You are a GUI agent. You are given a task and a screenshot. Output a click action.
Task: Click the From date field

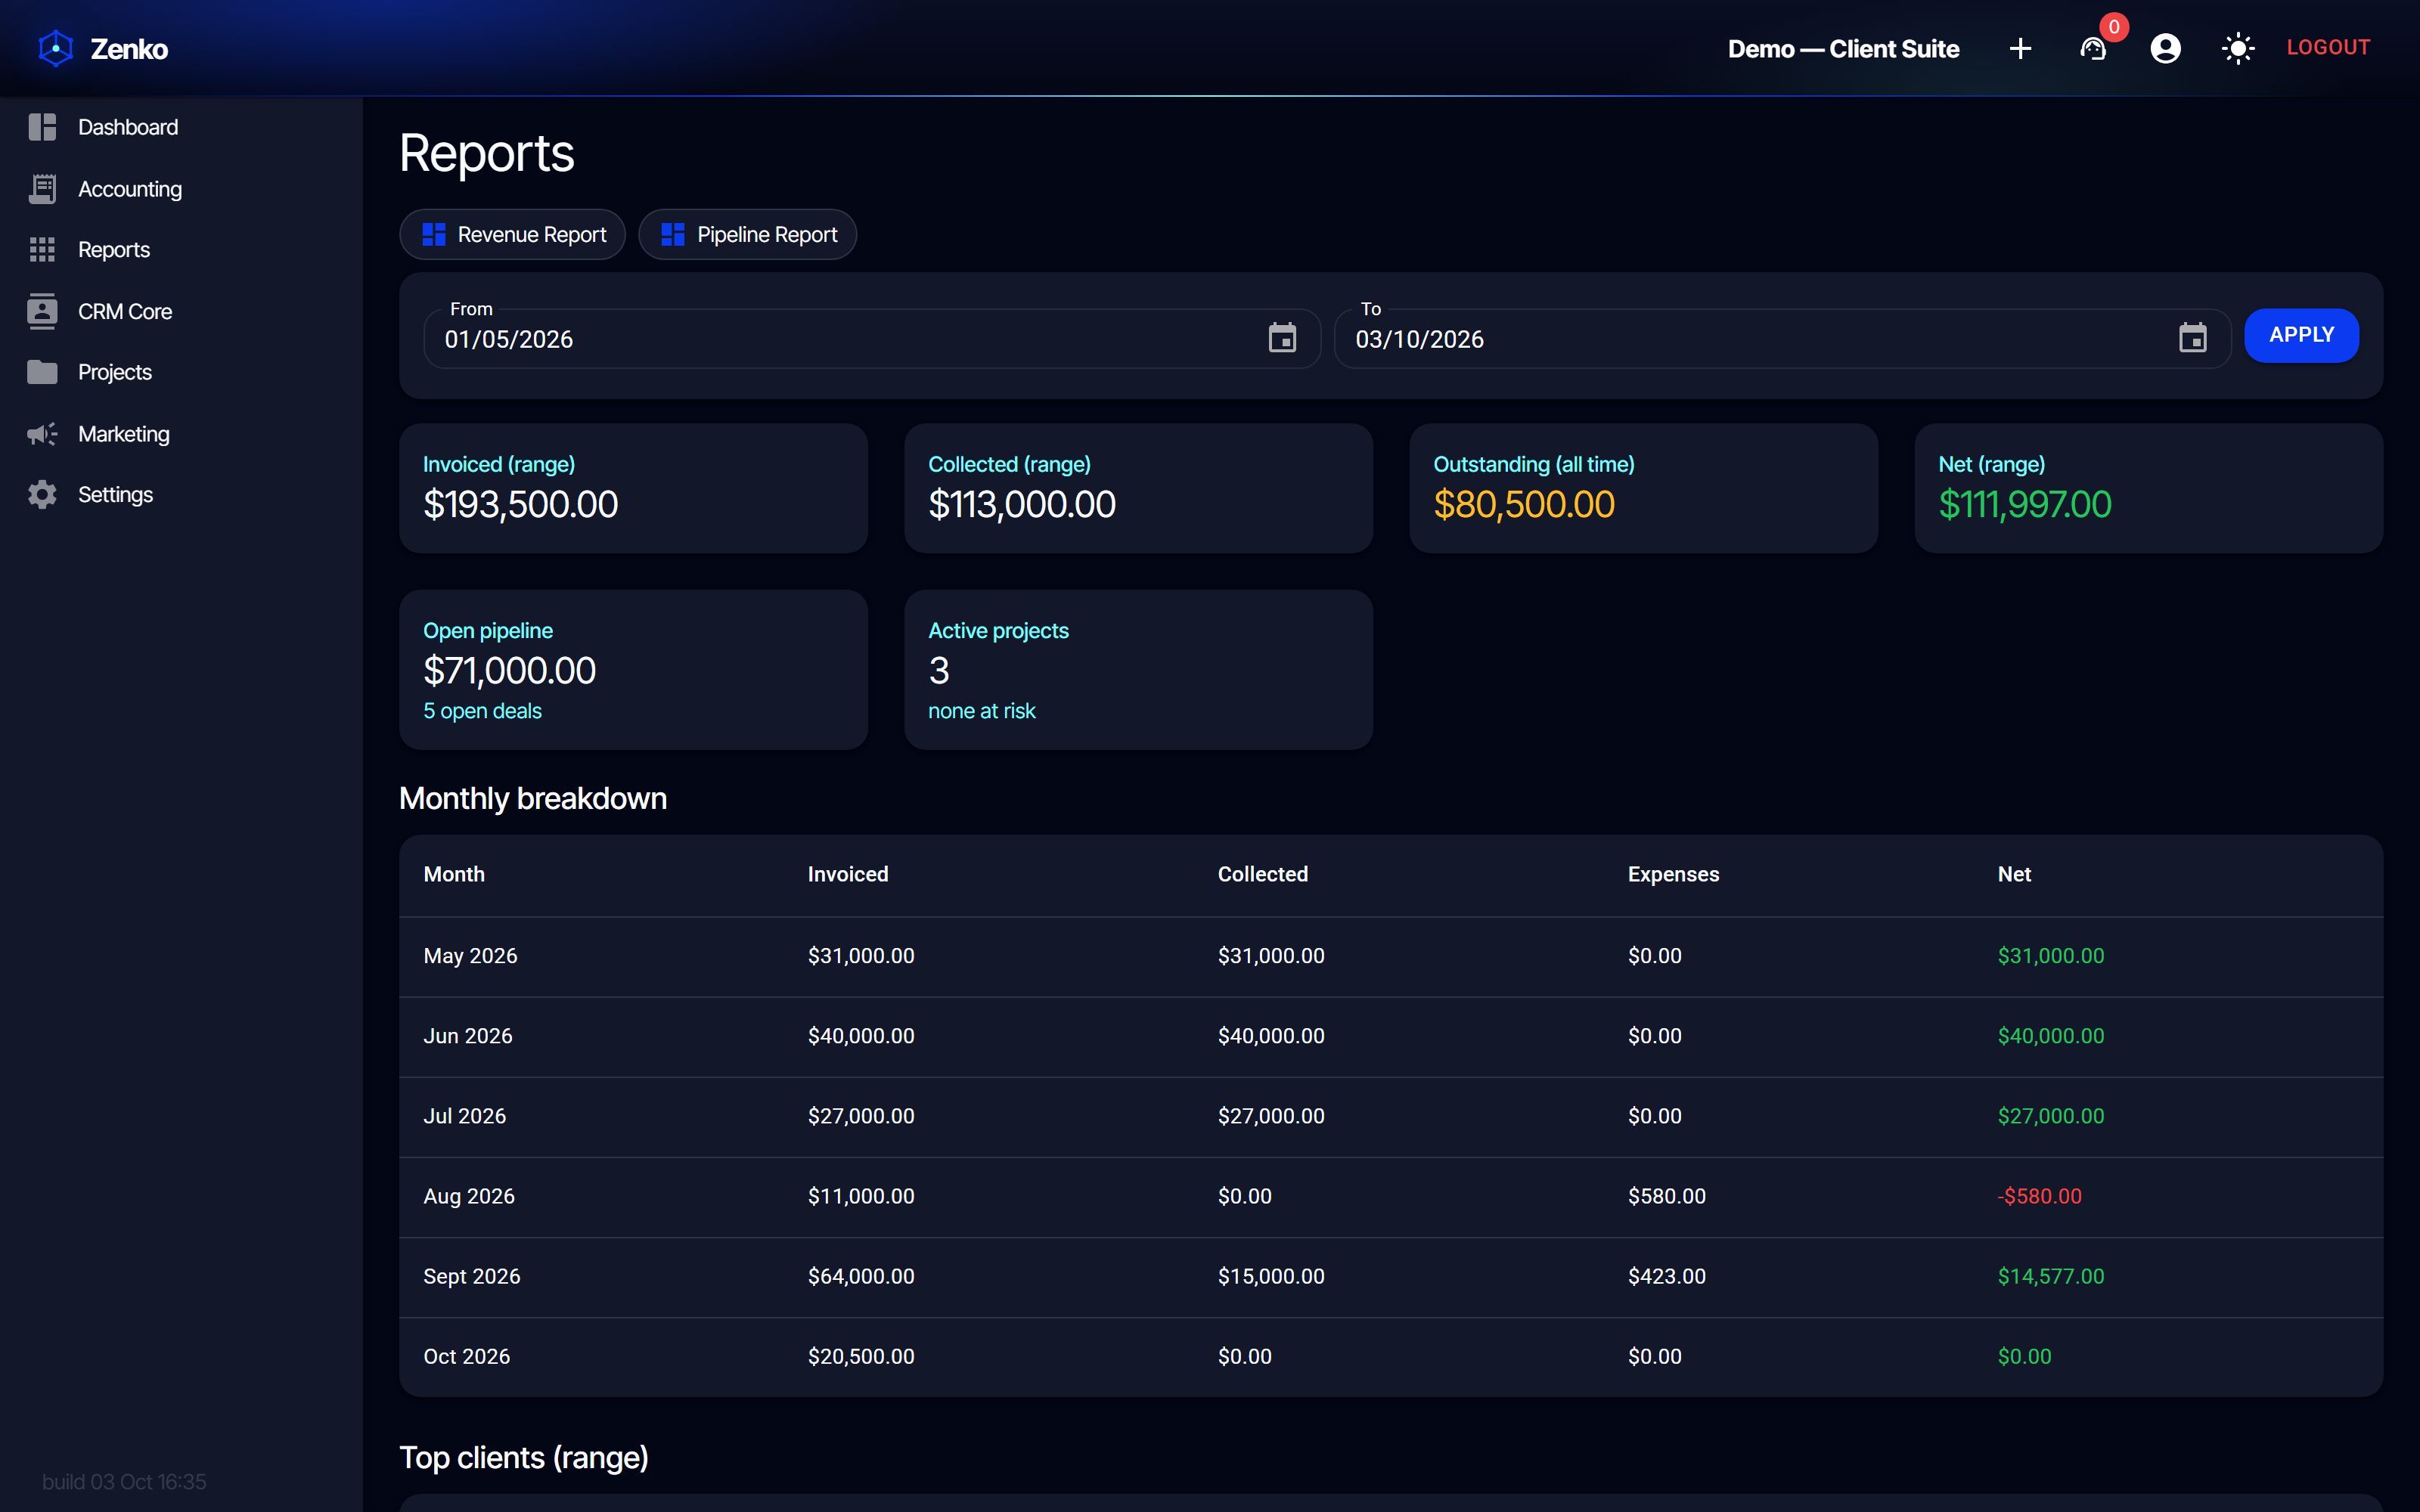(x=872, y=339)
